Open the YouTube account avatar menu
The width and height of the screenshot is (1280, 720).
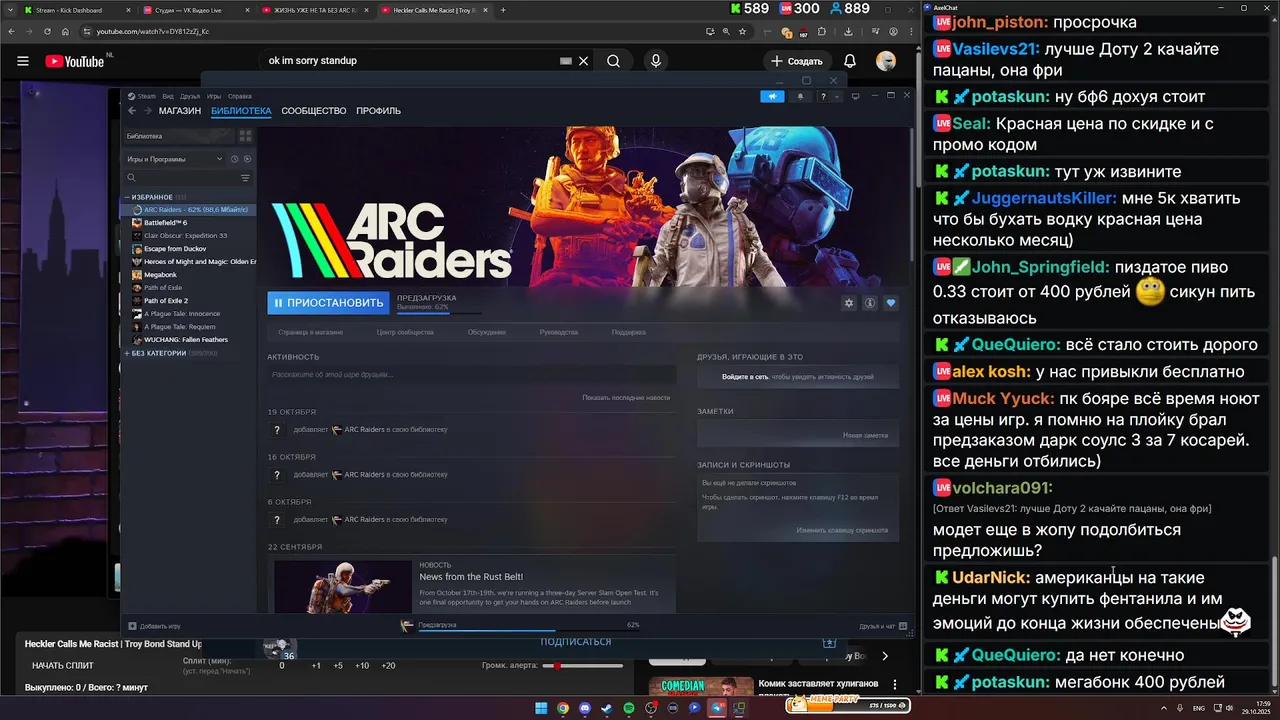click(x=886, y=61)
